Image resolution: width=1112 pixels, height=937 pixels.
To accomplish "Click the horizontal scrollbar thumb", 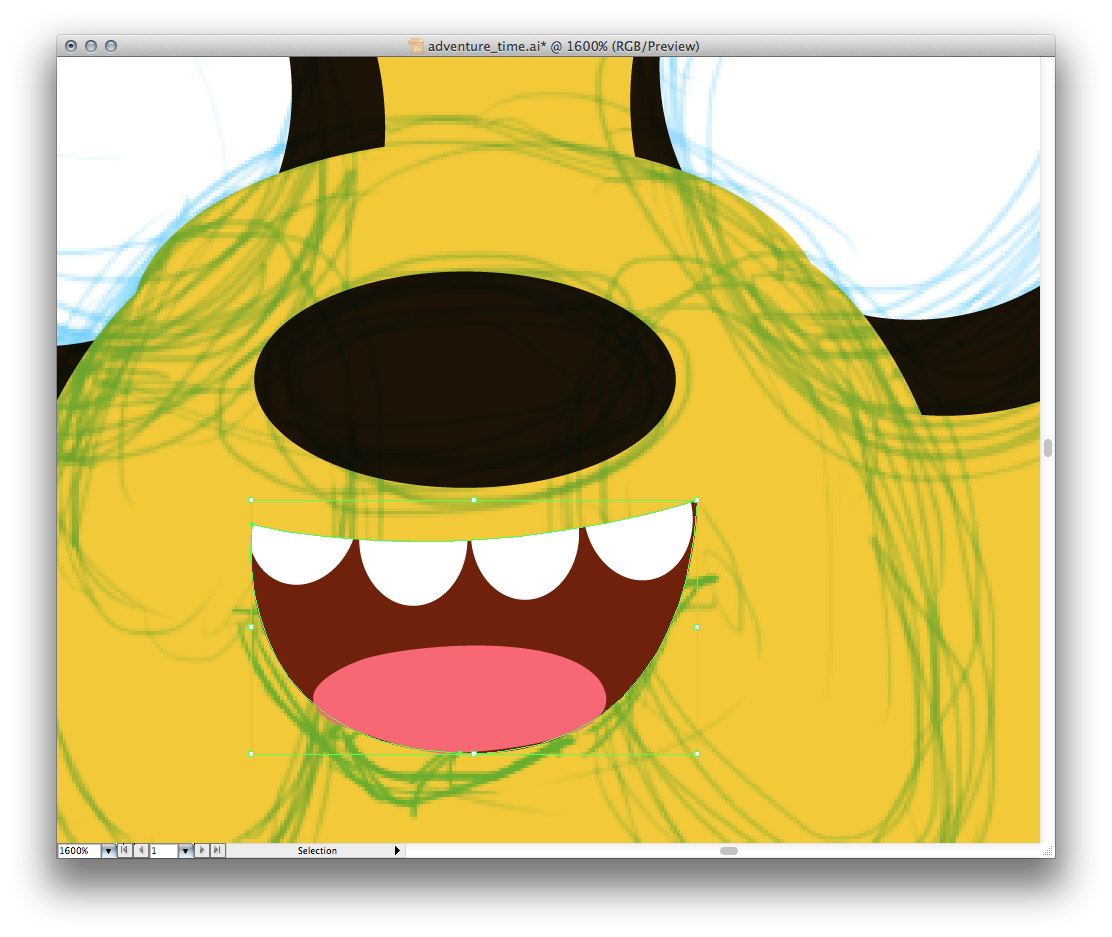I will click(x=729, y=851).
